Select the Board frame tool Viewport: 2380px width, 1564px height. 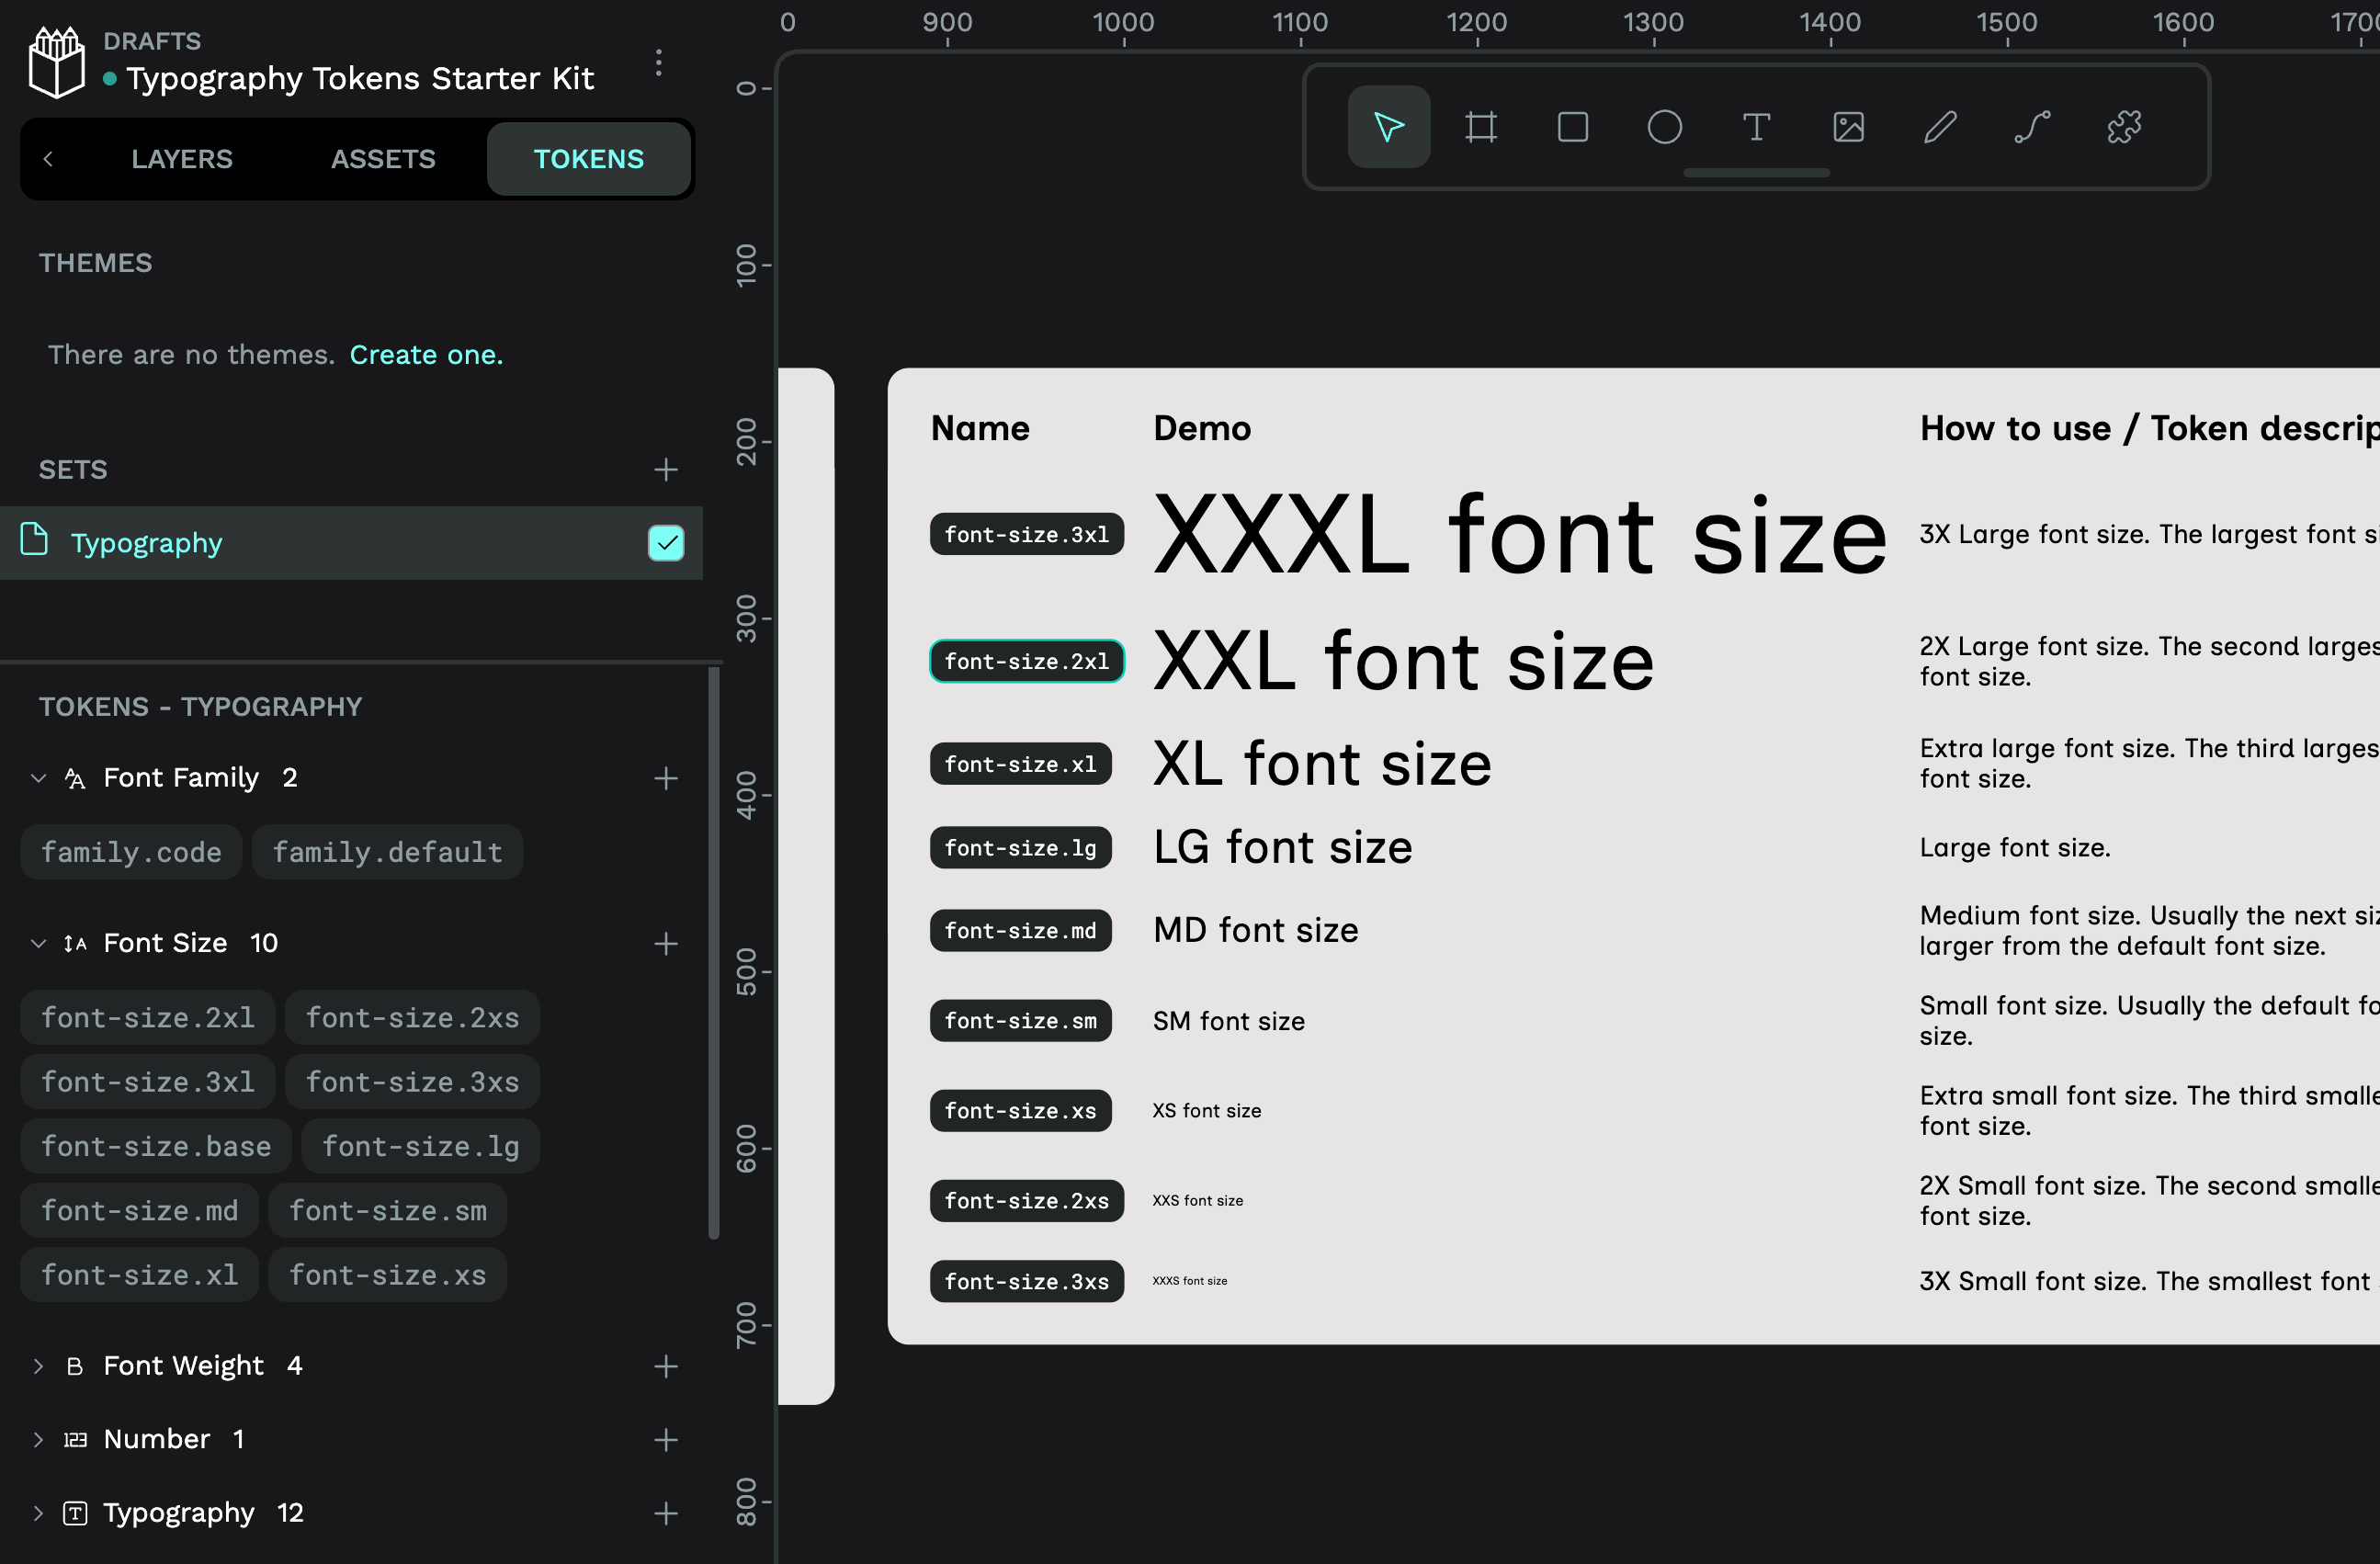[1480, 127]
